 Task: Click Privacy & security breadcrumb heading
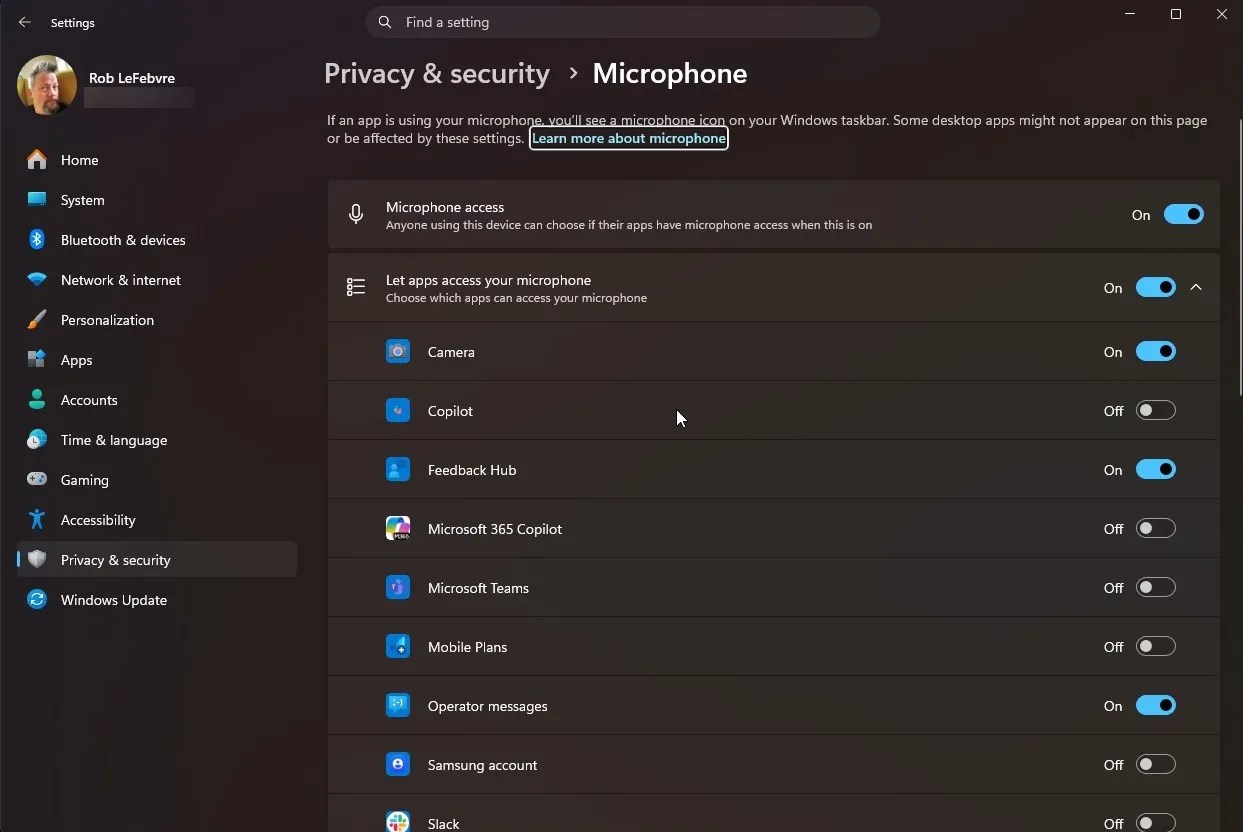coord(437,74)
